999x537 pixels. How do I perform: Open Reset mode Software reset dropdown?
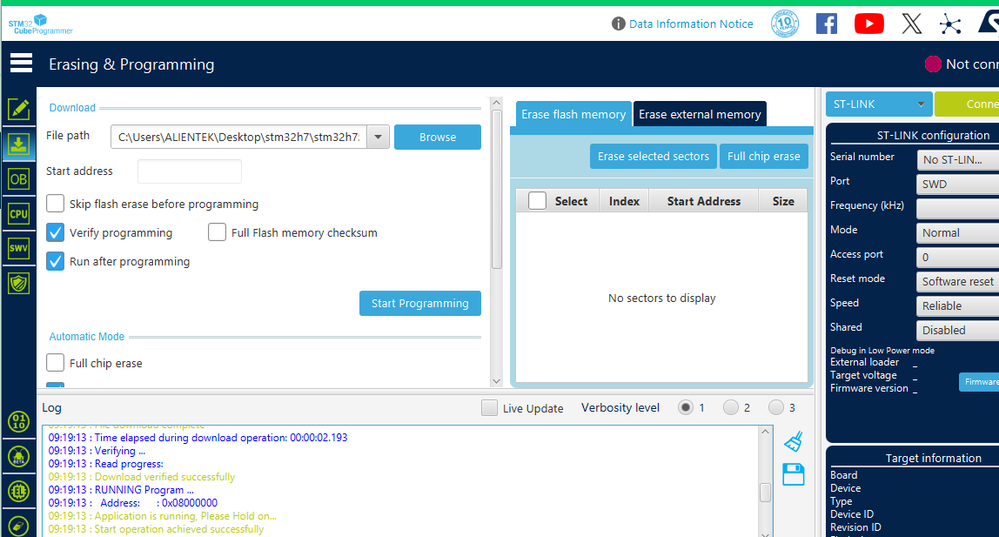(x=958, y=282)
